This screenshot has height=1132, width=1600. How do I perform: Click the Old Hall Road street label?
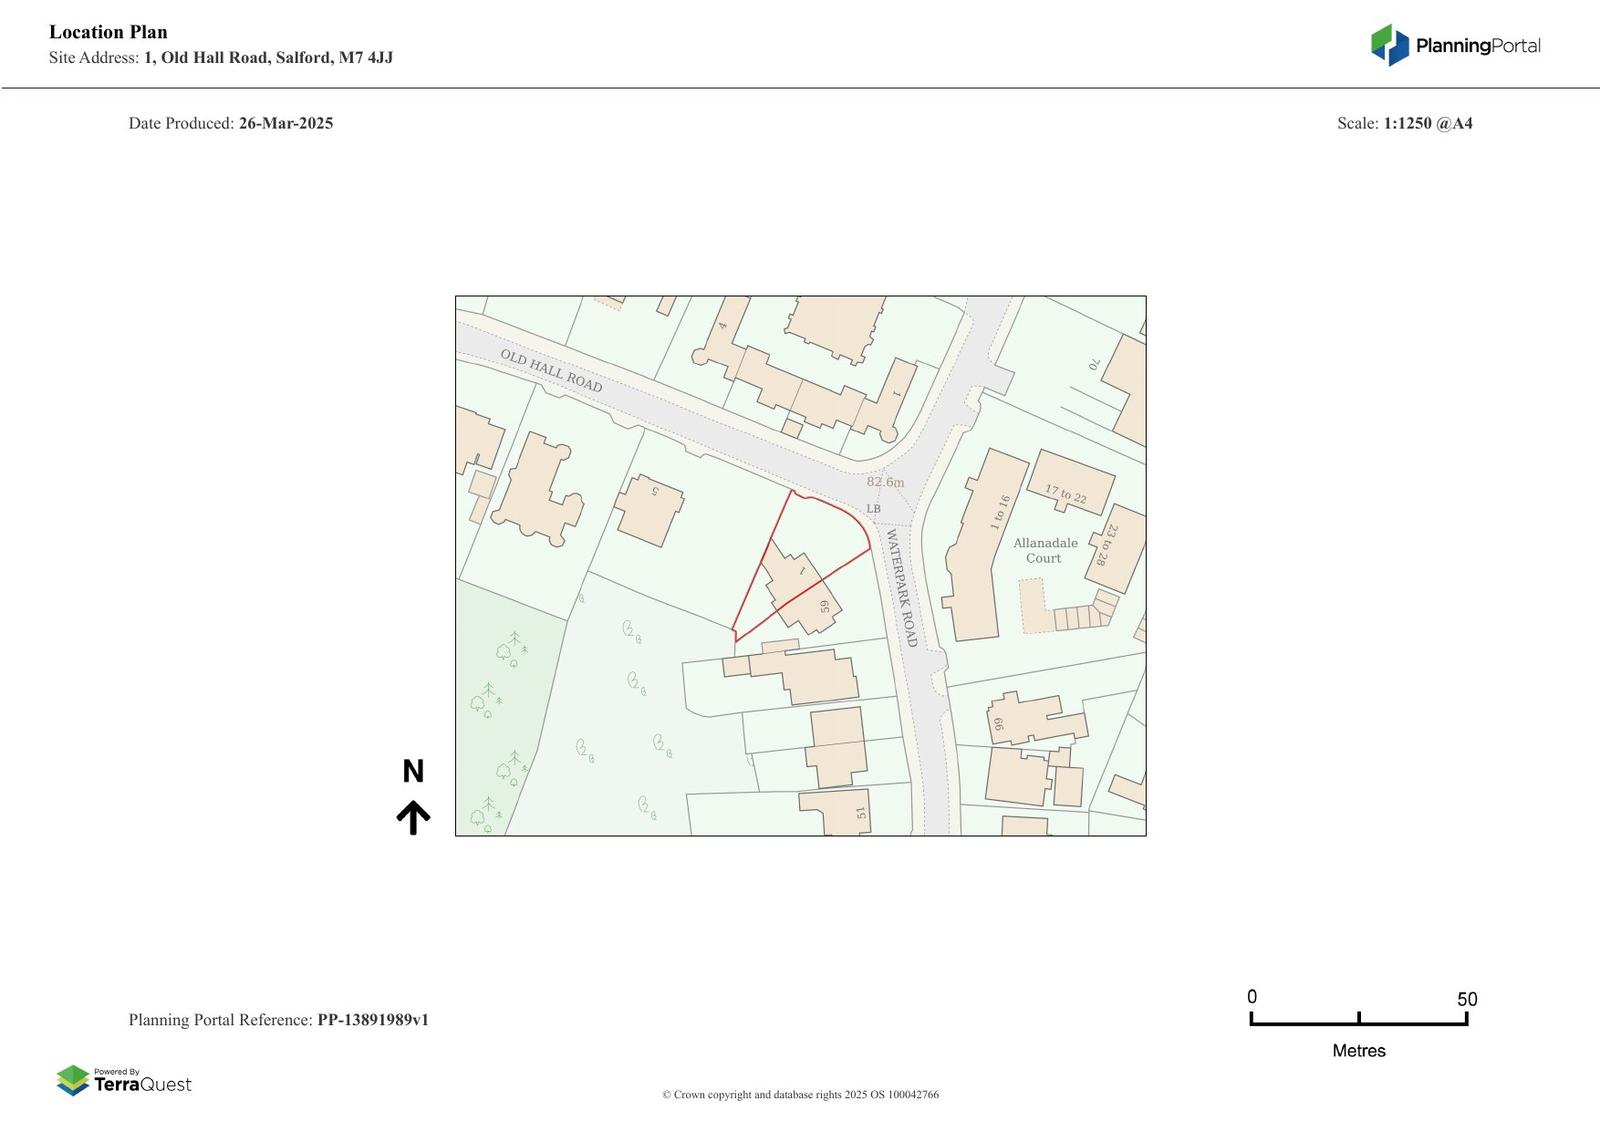tap(551, 371)
